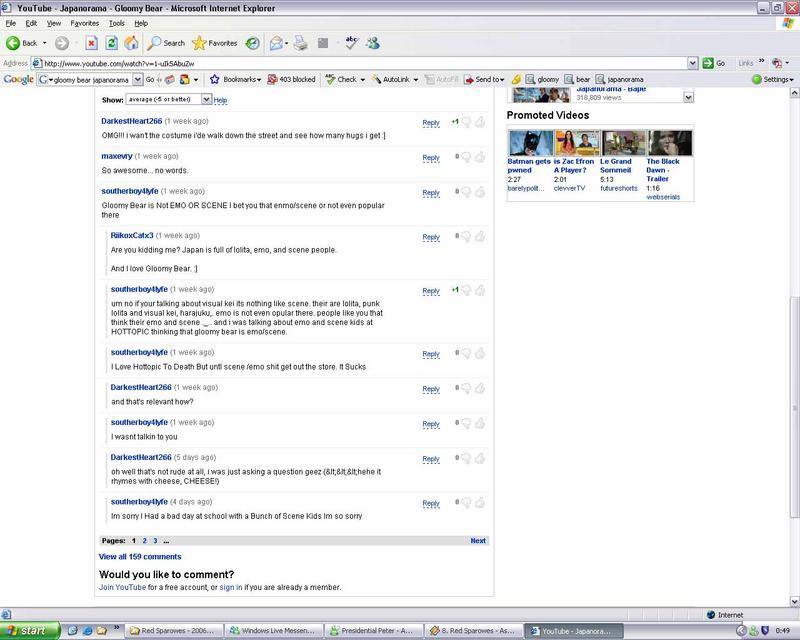Expand the Show comments rating dropdown
The width and height of the screenshot is (800, 640).
click(207, 100)
